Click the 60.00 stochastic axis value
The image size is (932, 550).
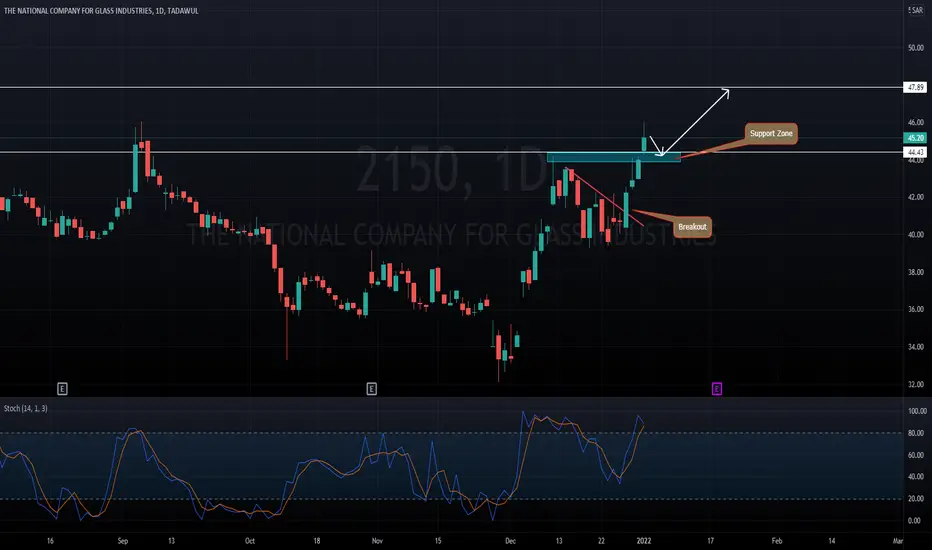coord(916,455)
